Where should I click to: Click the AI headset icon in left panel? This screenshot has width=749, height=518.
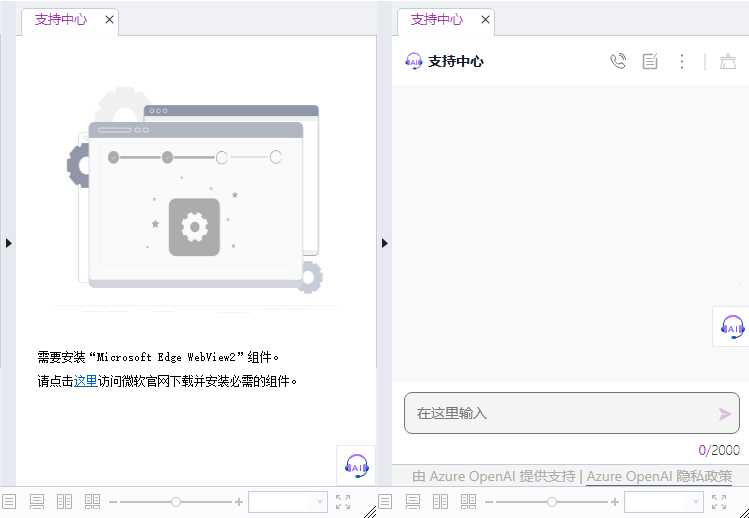tap(356, 465)
